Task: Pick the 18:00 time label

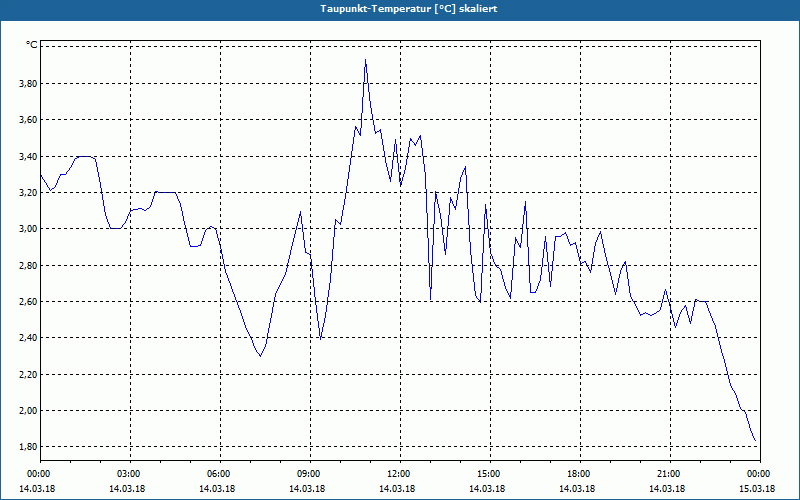Action: (580, 474)
